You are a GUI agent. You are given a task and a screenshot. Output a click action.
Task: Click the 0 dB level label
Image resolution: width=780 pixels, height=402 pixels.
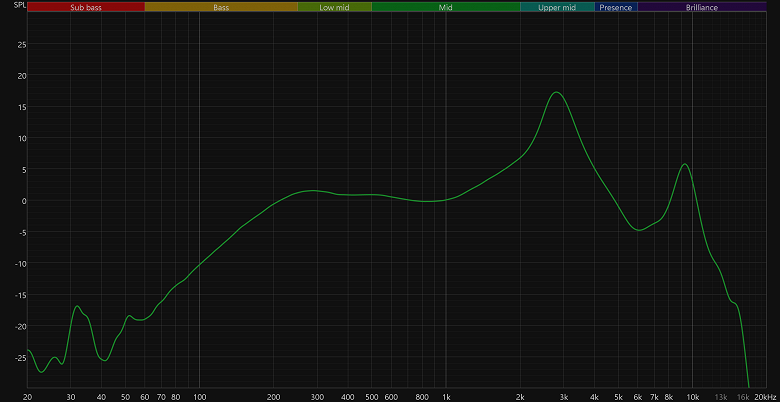click(24, 201)
